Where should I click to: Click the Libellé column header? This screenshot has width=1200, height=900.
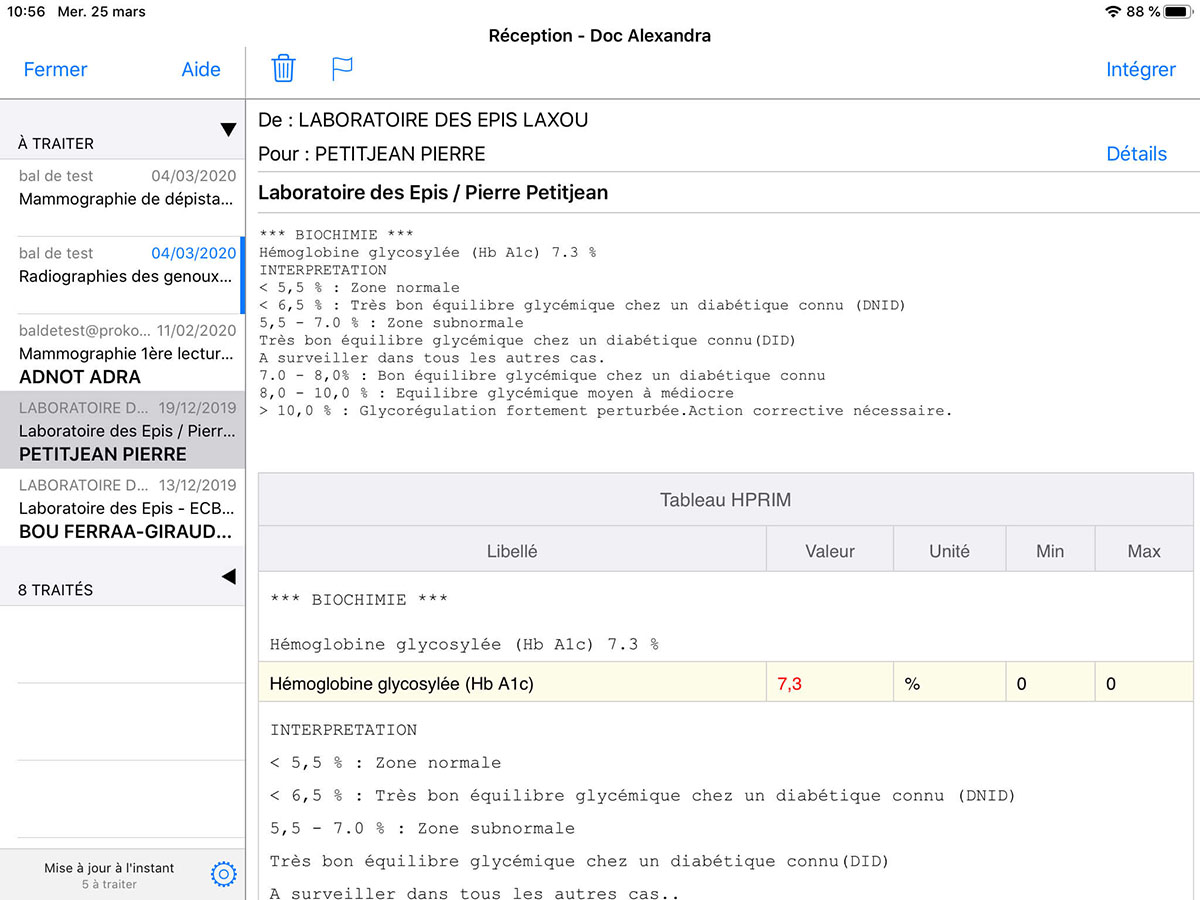coord(512,551)
